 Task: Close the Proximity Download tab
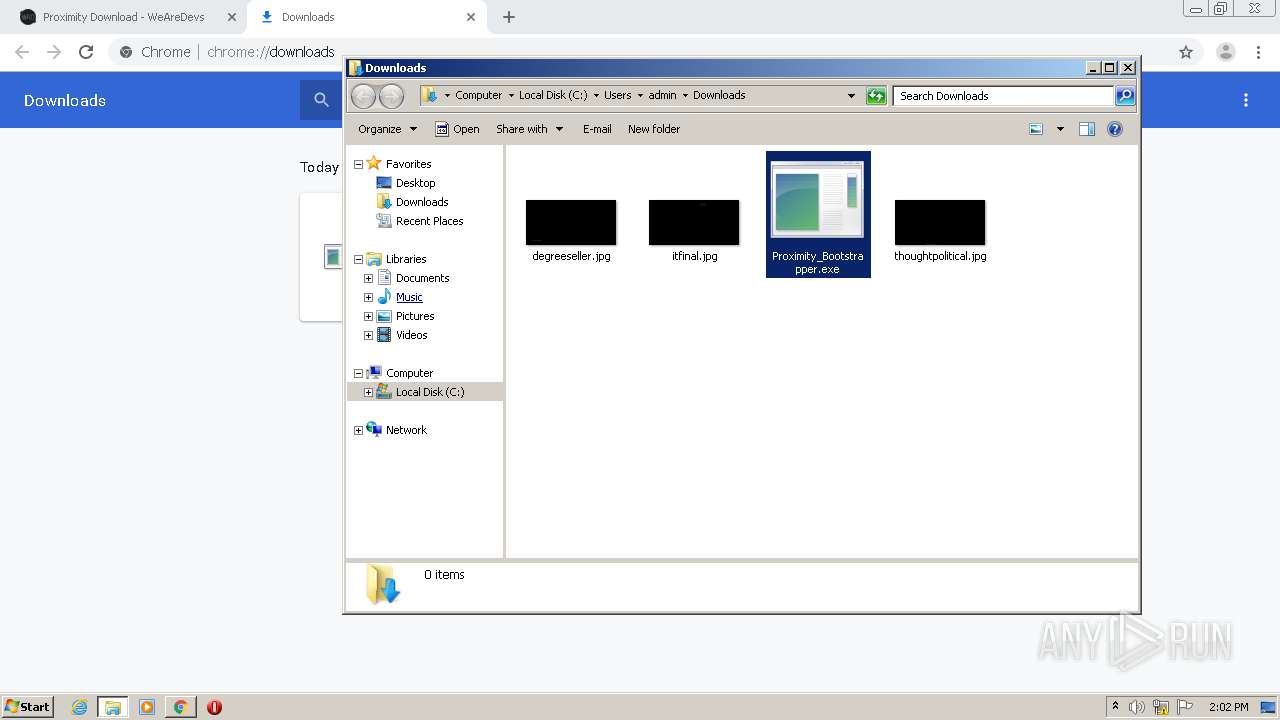pos(232,17)
